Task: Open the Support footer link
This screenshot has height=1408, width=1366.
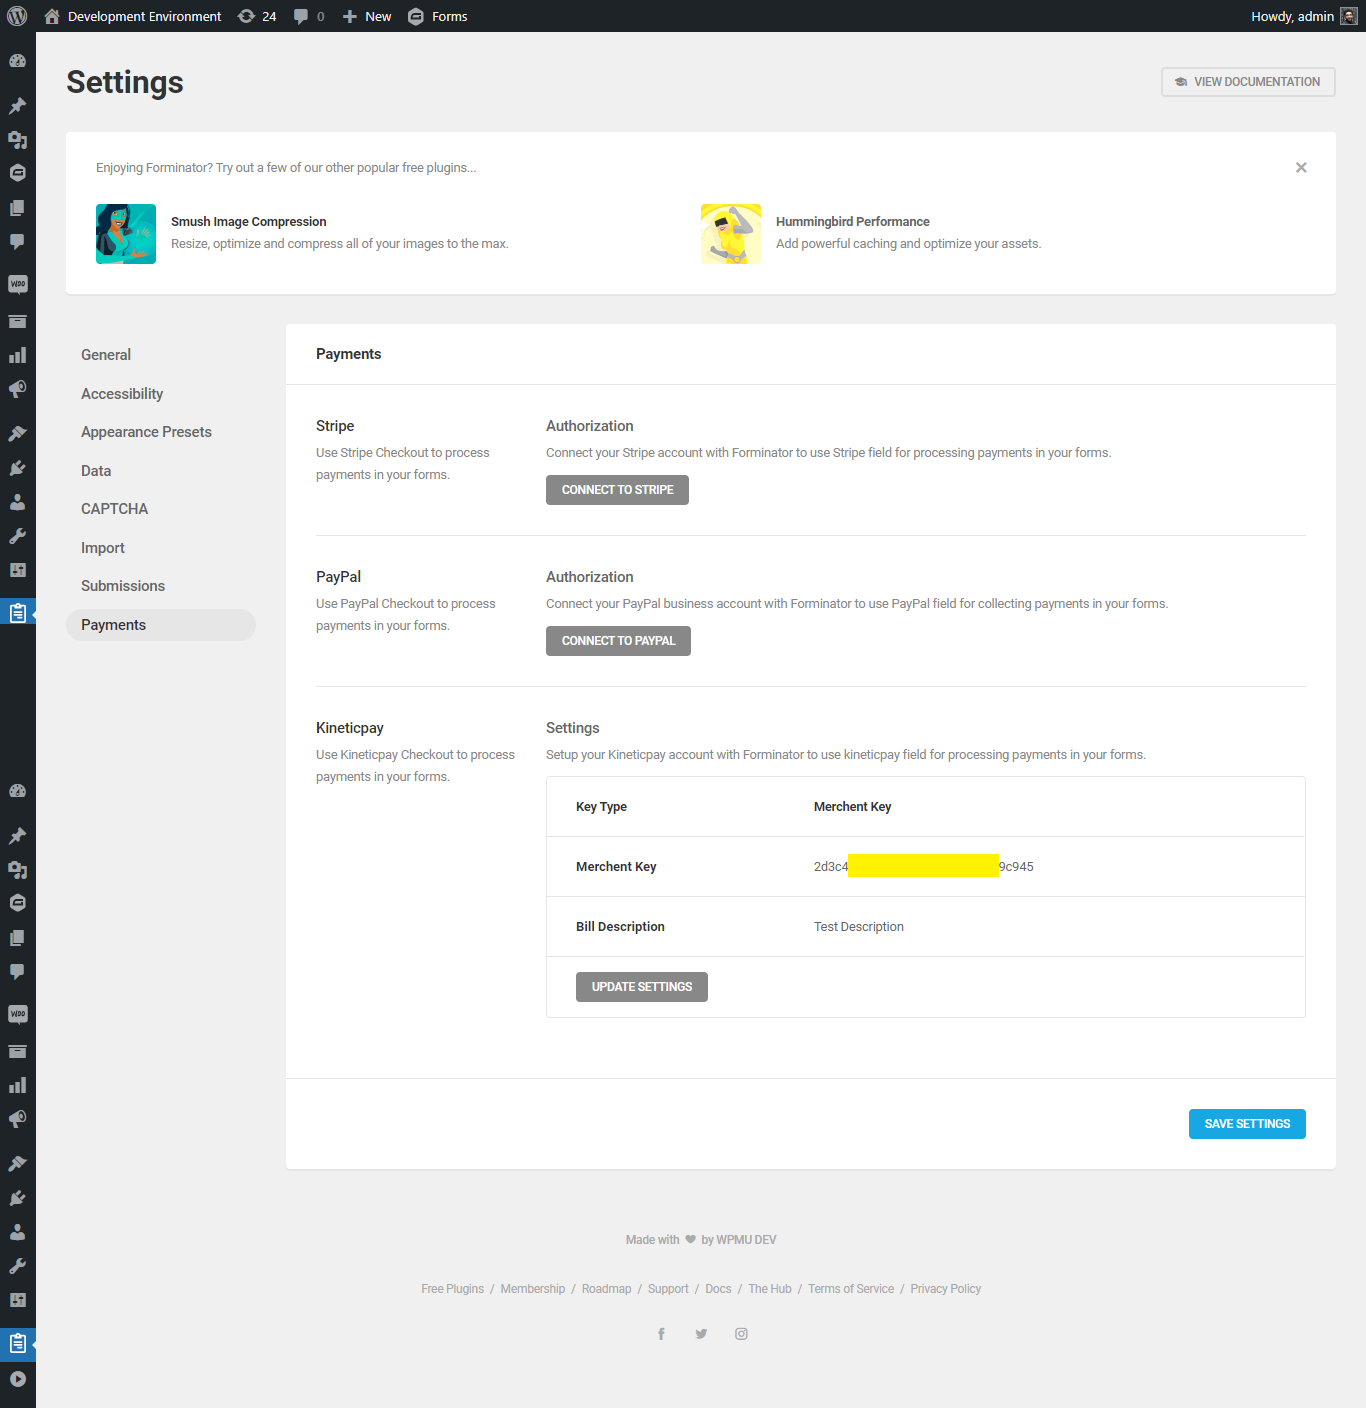Action: pyautogui.click(x=668, y=1289)
